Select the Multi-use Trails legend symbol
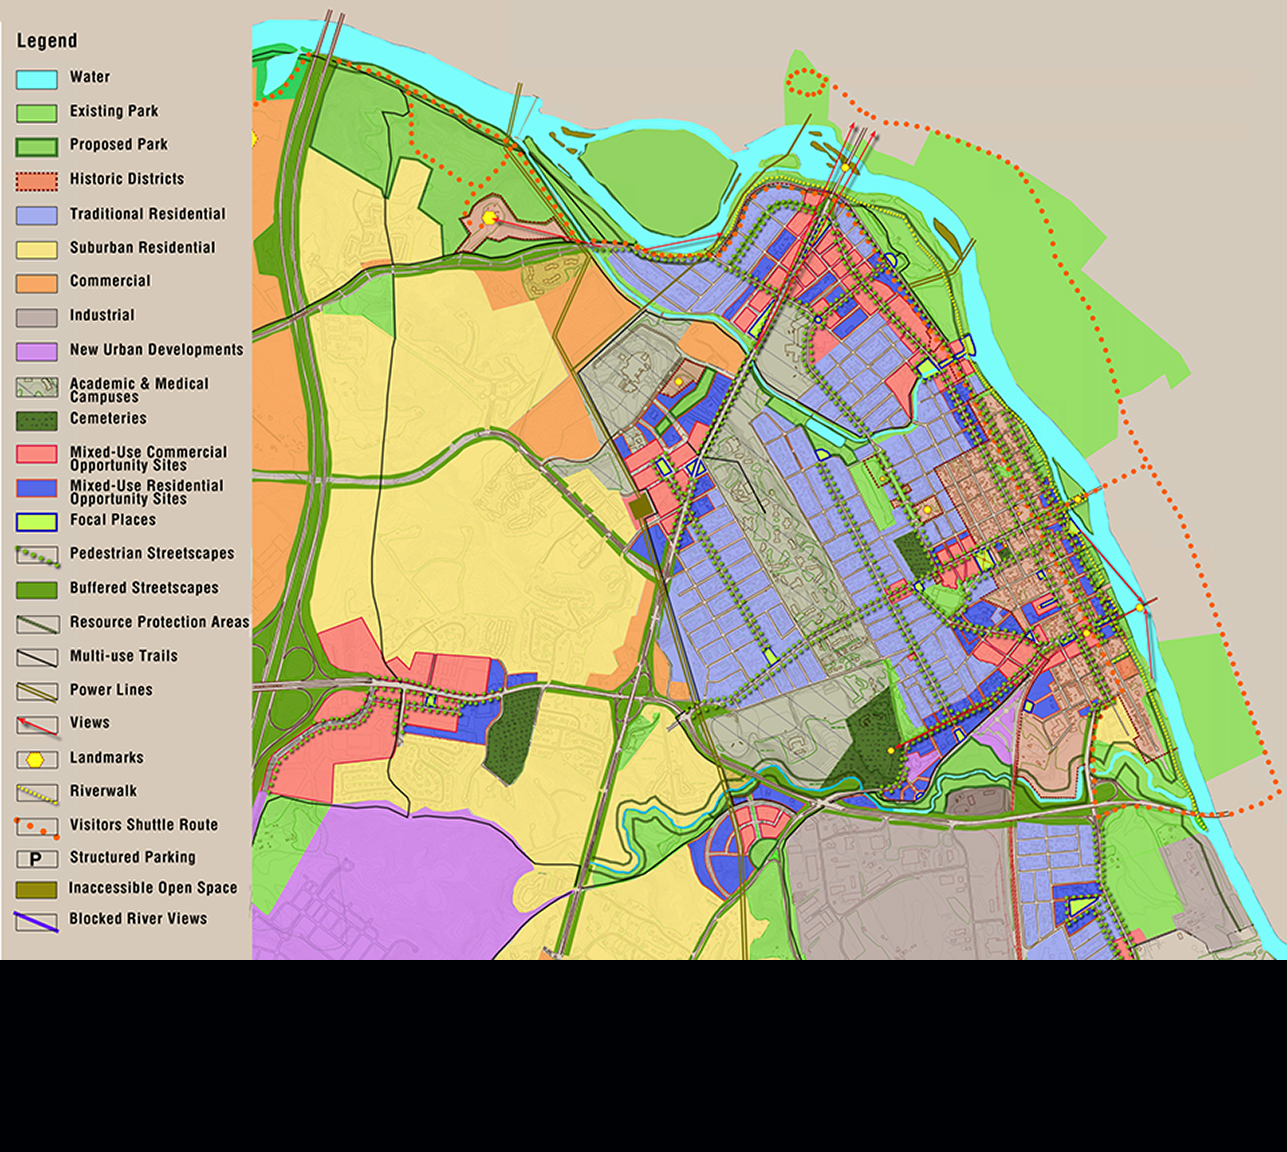The height and width of the screenshot is (1152, 1287). click(x=36, y=658)
